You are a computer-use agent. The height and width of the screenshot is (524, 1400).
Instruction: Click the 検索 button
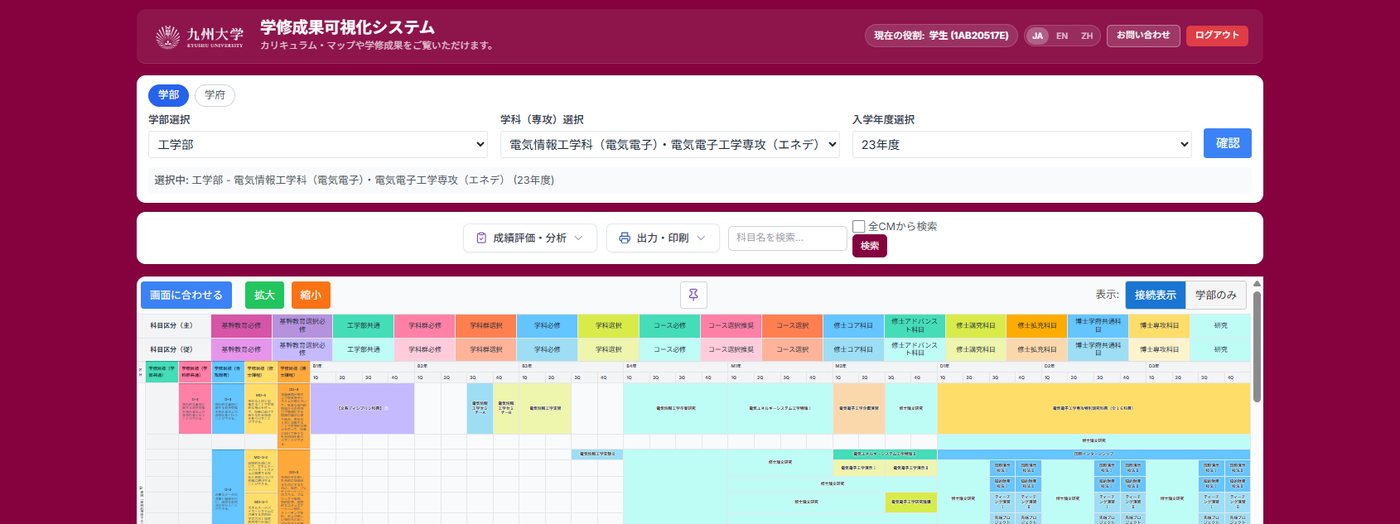click(x=869, y=246)
